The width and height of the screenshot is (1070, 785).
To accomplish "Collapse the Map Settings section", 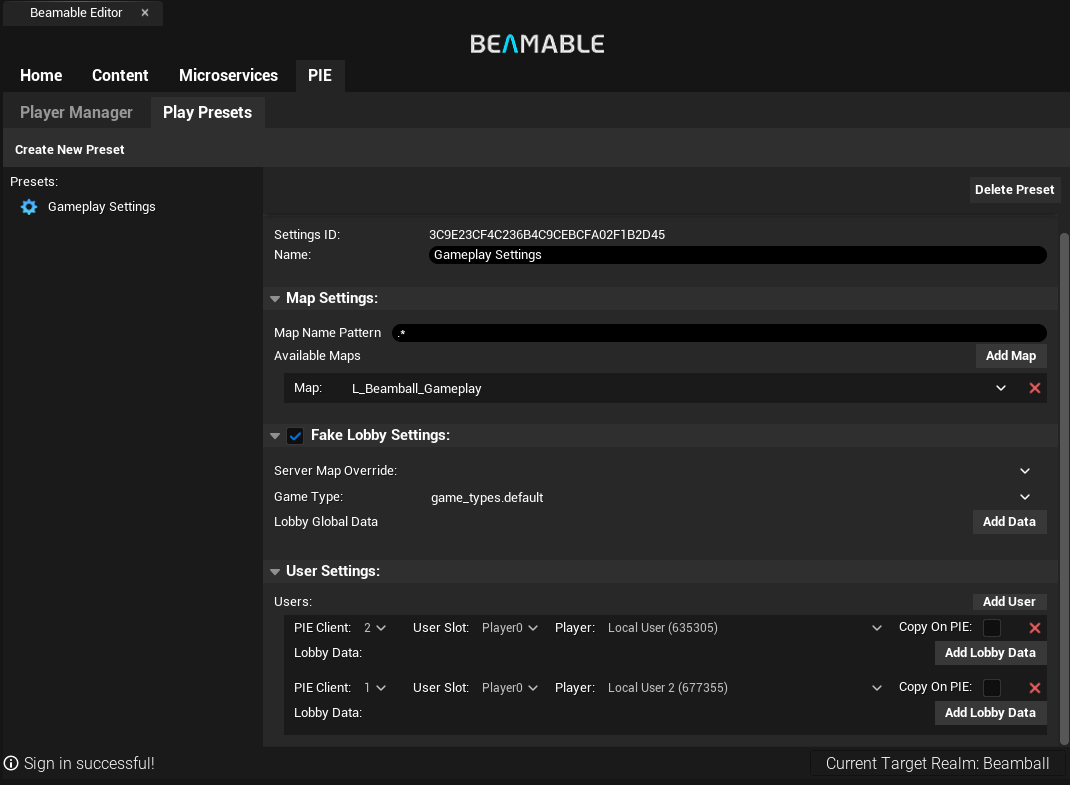I will (275, 299).
